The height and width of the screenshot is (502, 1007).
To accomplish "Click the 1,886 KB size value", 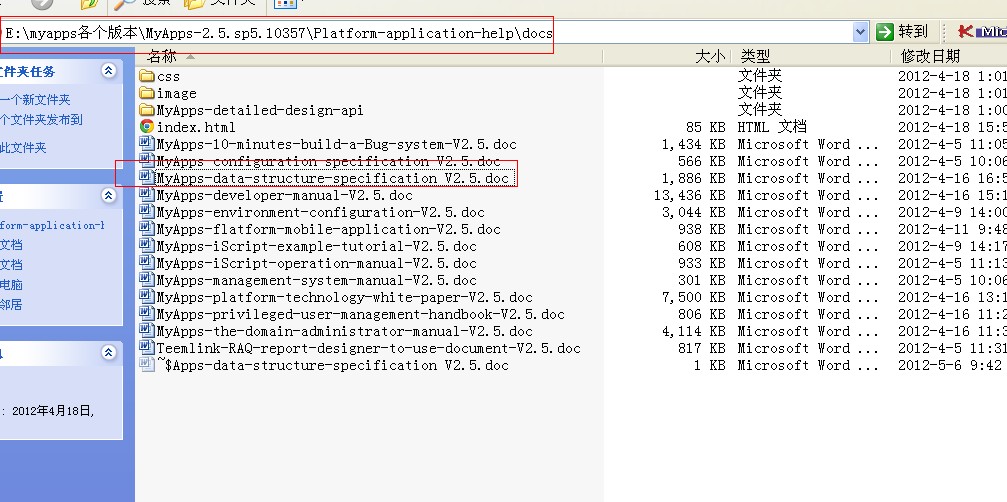I will pos(694,178).
